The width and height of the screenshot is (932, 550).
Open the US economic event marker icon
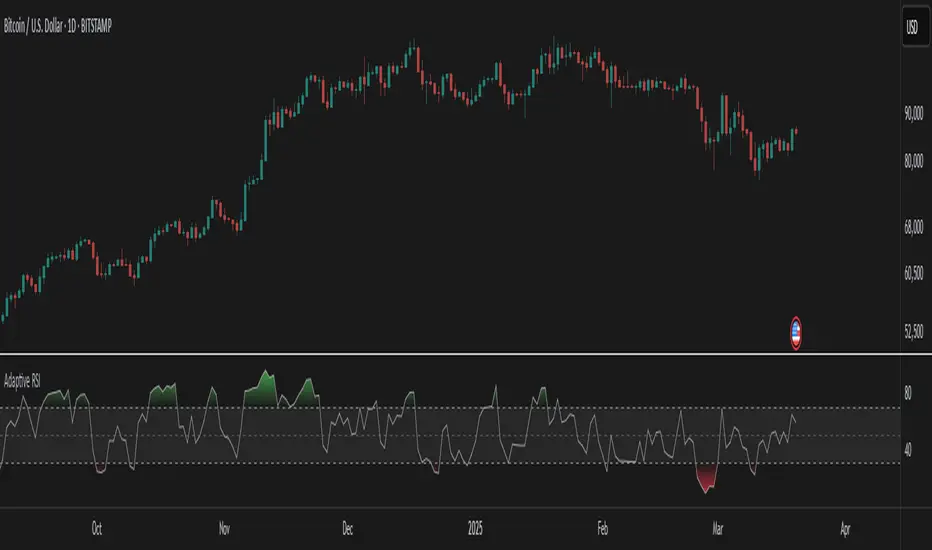[x=795, y=332]
